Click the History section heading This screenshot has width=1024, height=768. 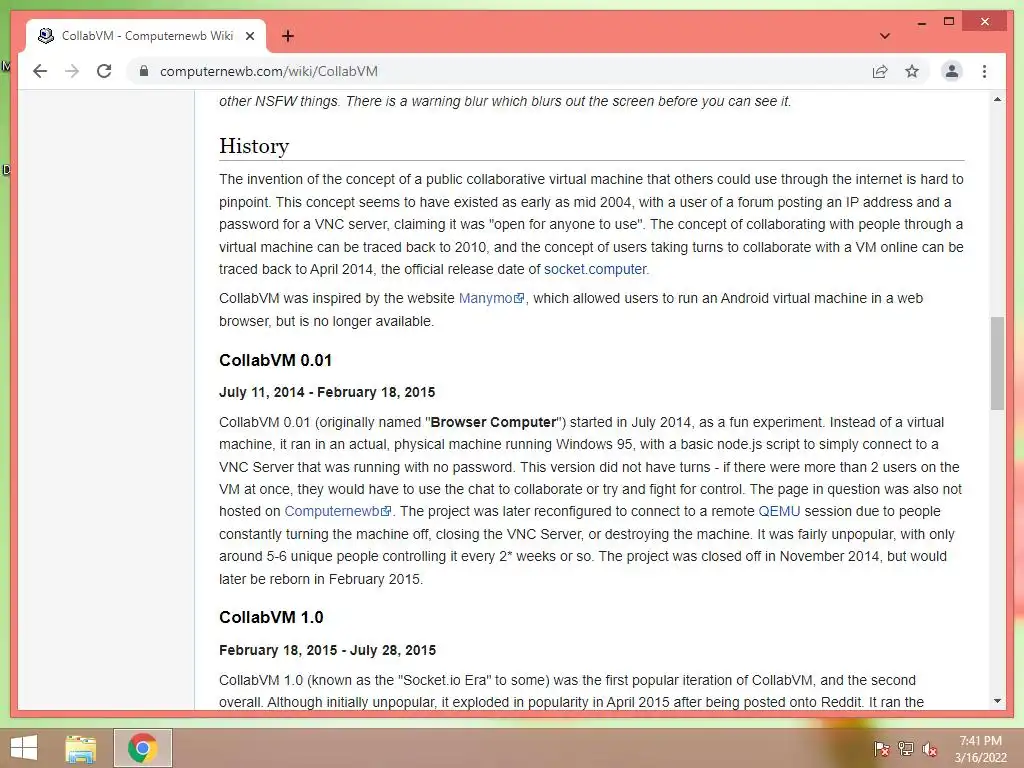pyautogui.click(x=254, y=146)
